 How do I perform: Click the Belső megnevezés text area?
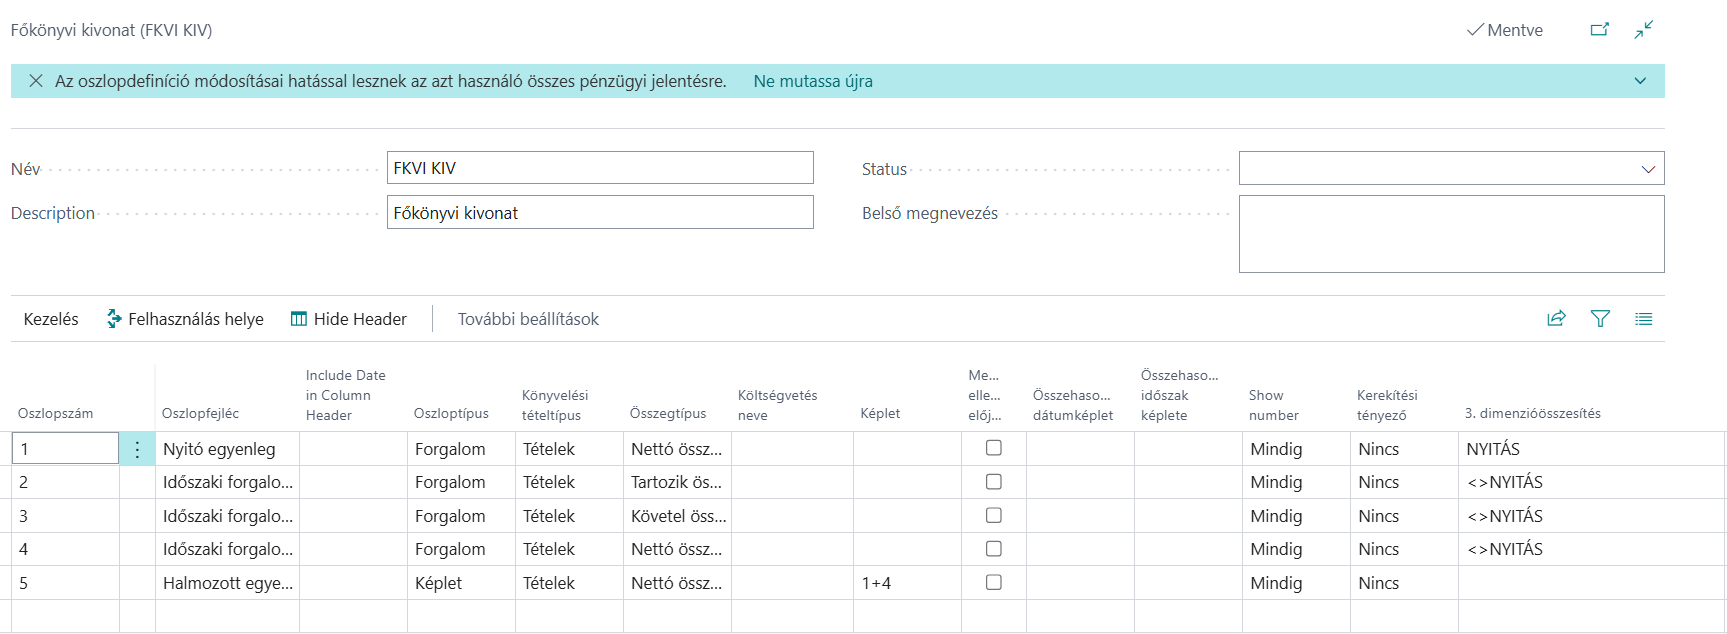1451,234
